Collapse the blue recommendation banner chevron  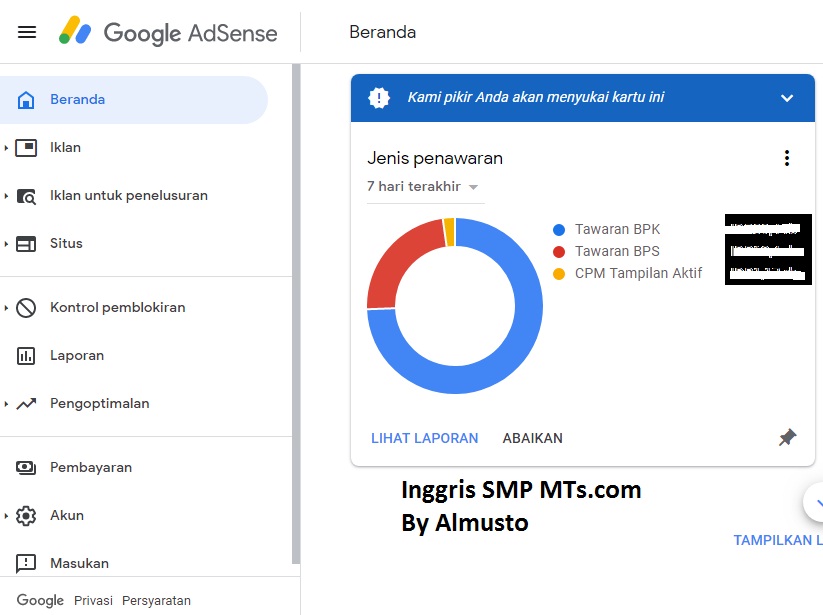click(787, 98)
